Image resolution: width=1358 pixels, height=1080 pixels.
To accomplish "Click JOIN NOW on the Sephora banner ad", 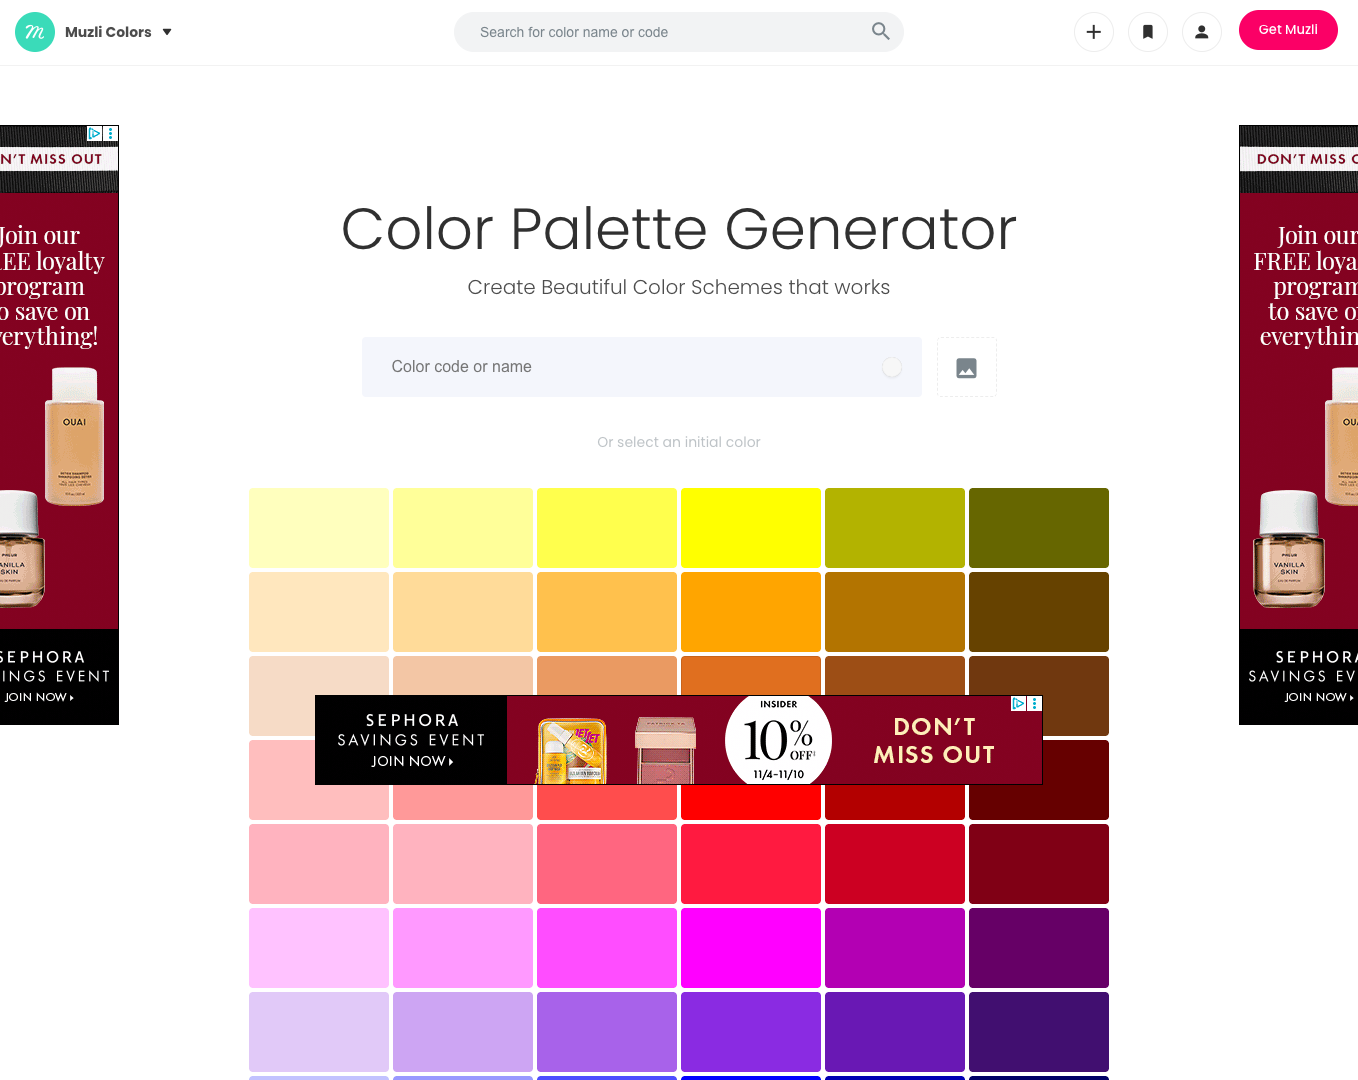I will tap(411, 761).
